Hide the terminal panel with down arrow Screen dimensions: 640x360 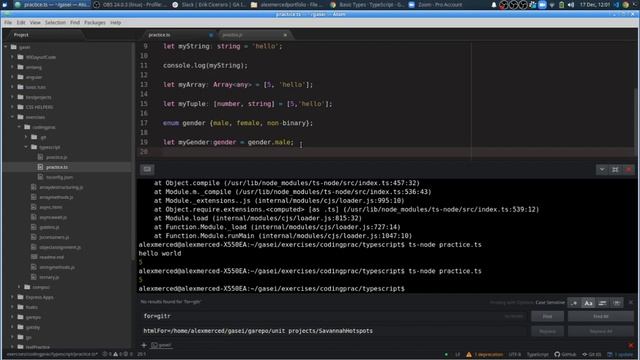(x=602, y=169)
